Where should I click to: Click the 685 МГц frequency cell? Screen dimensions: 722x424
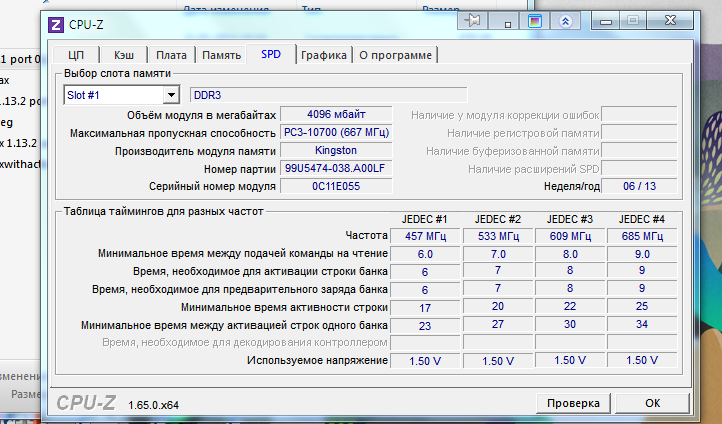pyautogui.click(x=642, y=236)
